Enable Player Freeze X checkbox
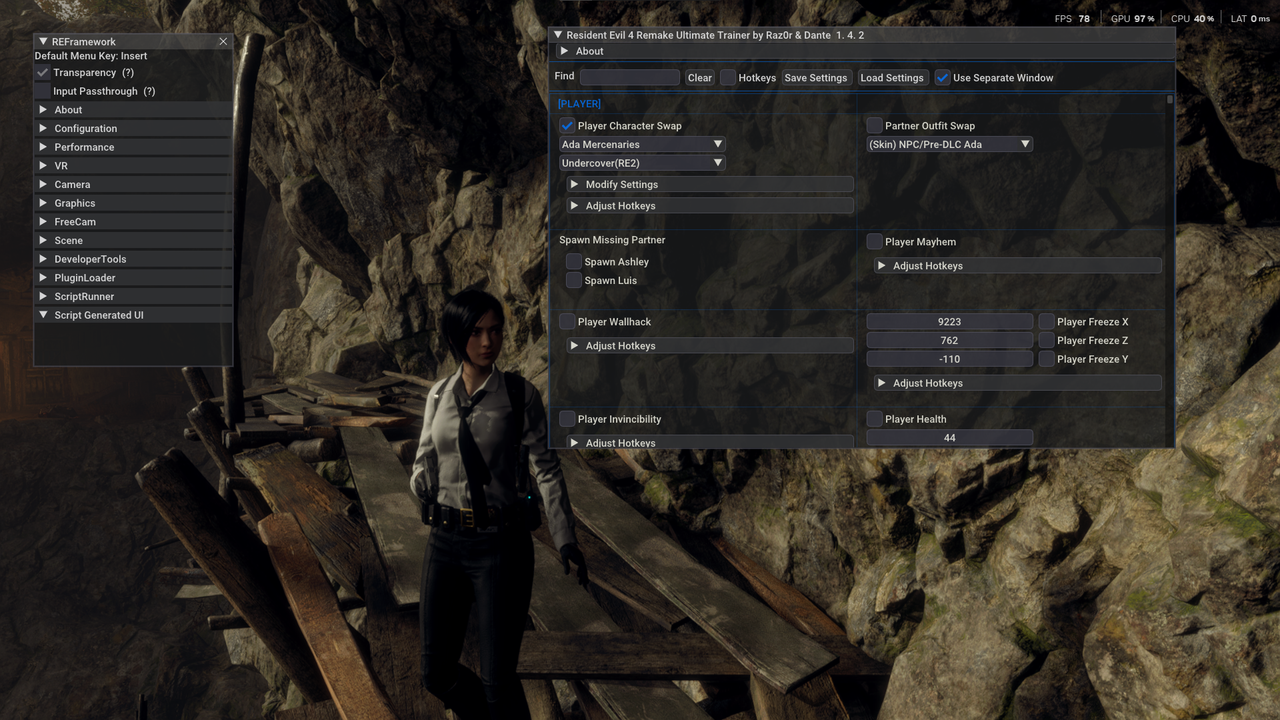This screenshot has width=1280, height=720. click(x=1047, y=322)
